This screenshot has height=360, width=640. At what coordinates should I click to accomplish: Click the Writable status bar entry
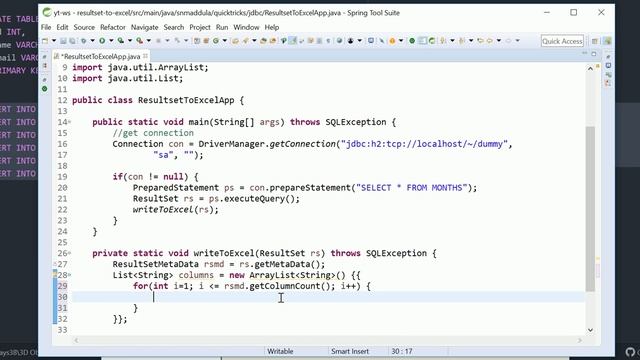[x=280, y=351]
